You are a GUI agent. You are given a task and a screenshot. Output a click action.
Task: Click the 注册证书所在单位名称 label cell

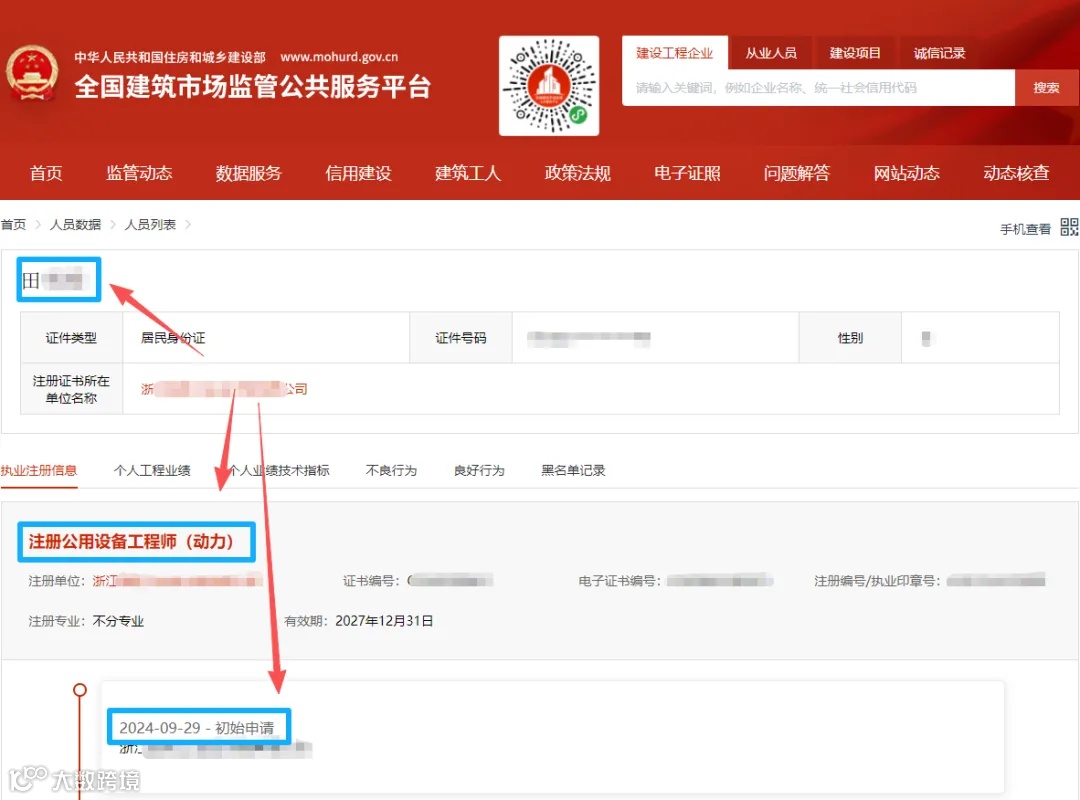(x=71, y=389)
